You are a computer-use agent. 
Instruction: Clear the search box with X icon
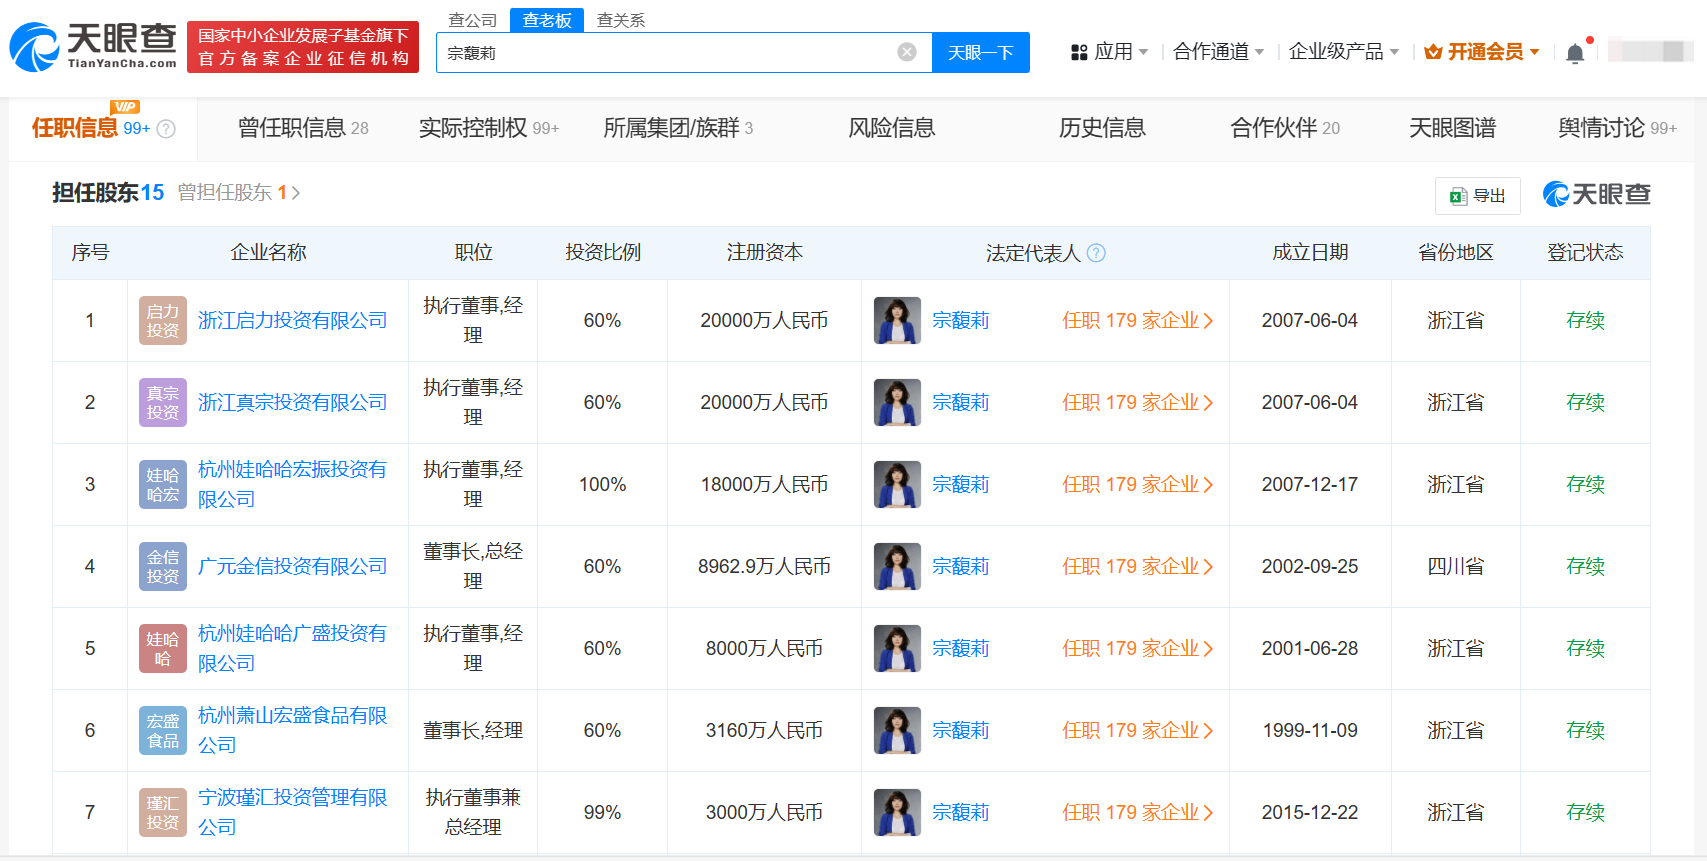click(907, 52)
